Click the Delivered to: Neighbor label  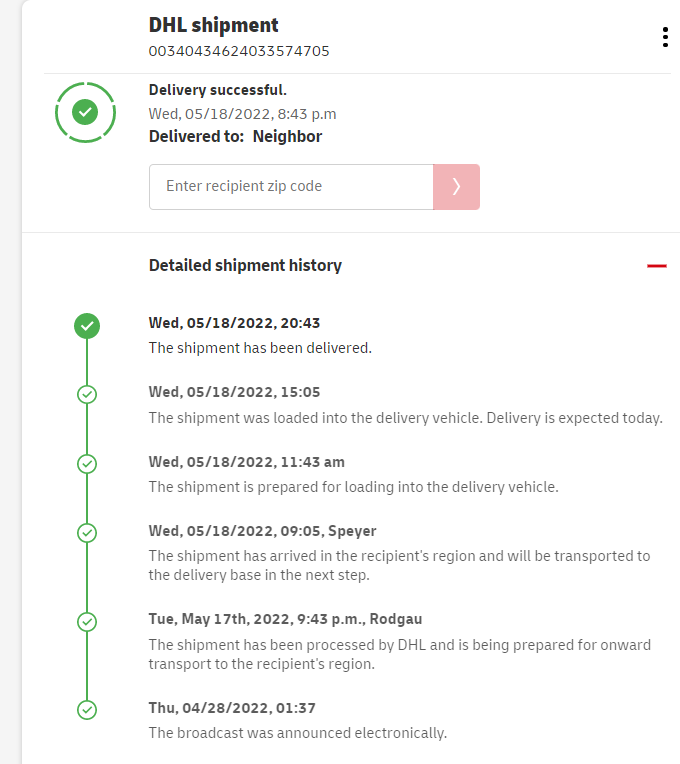coord(235,136)
